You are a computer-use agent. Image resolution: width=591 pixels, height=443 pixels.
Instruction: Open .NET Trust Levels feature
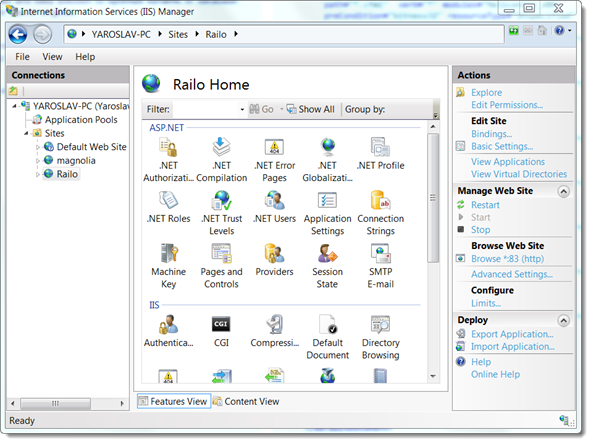222,213
